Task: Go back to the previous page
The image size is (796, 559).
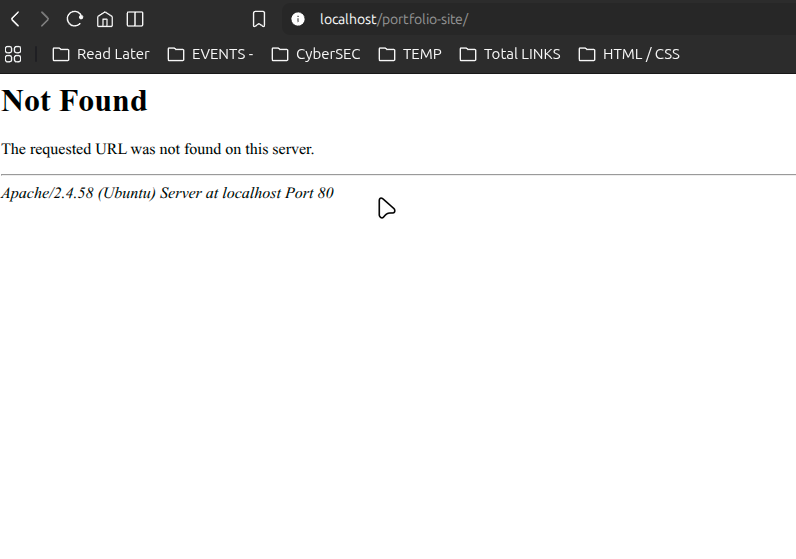Action: pos(15,19)
